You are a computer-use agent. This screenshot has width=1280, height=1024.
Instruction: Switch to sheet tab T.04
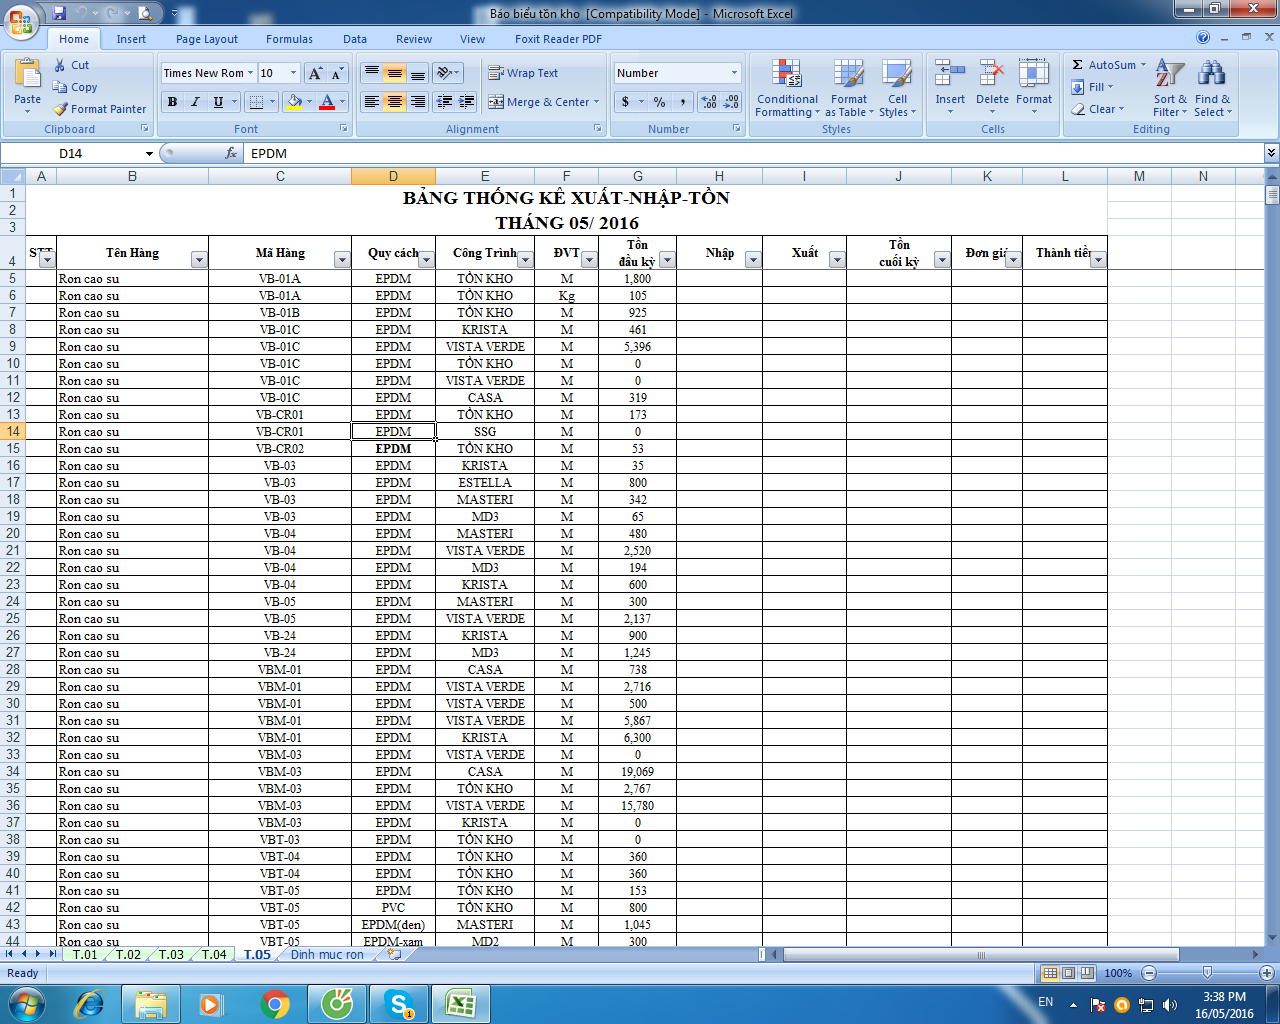pos(214,955)
